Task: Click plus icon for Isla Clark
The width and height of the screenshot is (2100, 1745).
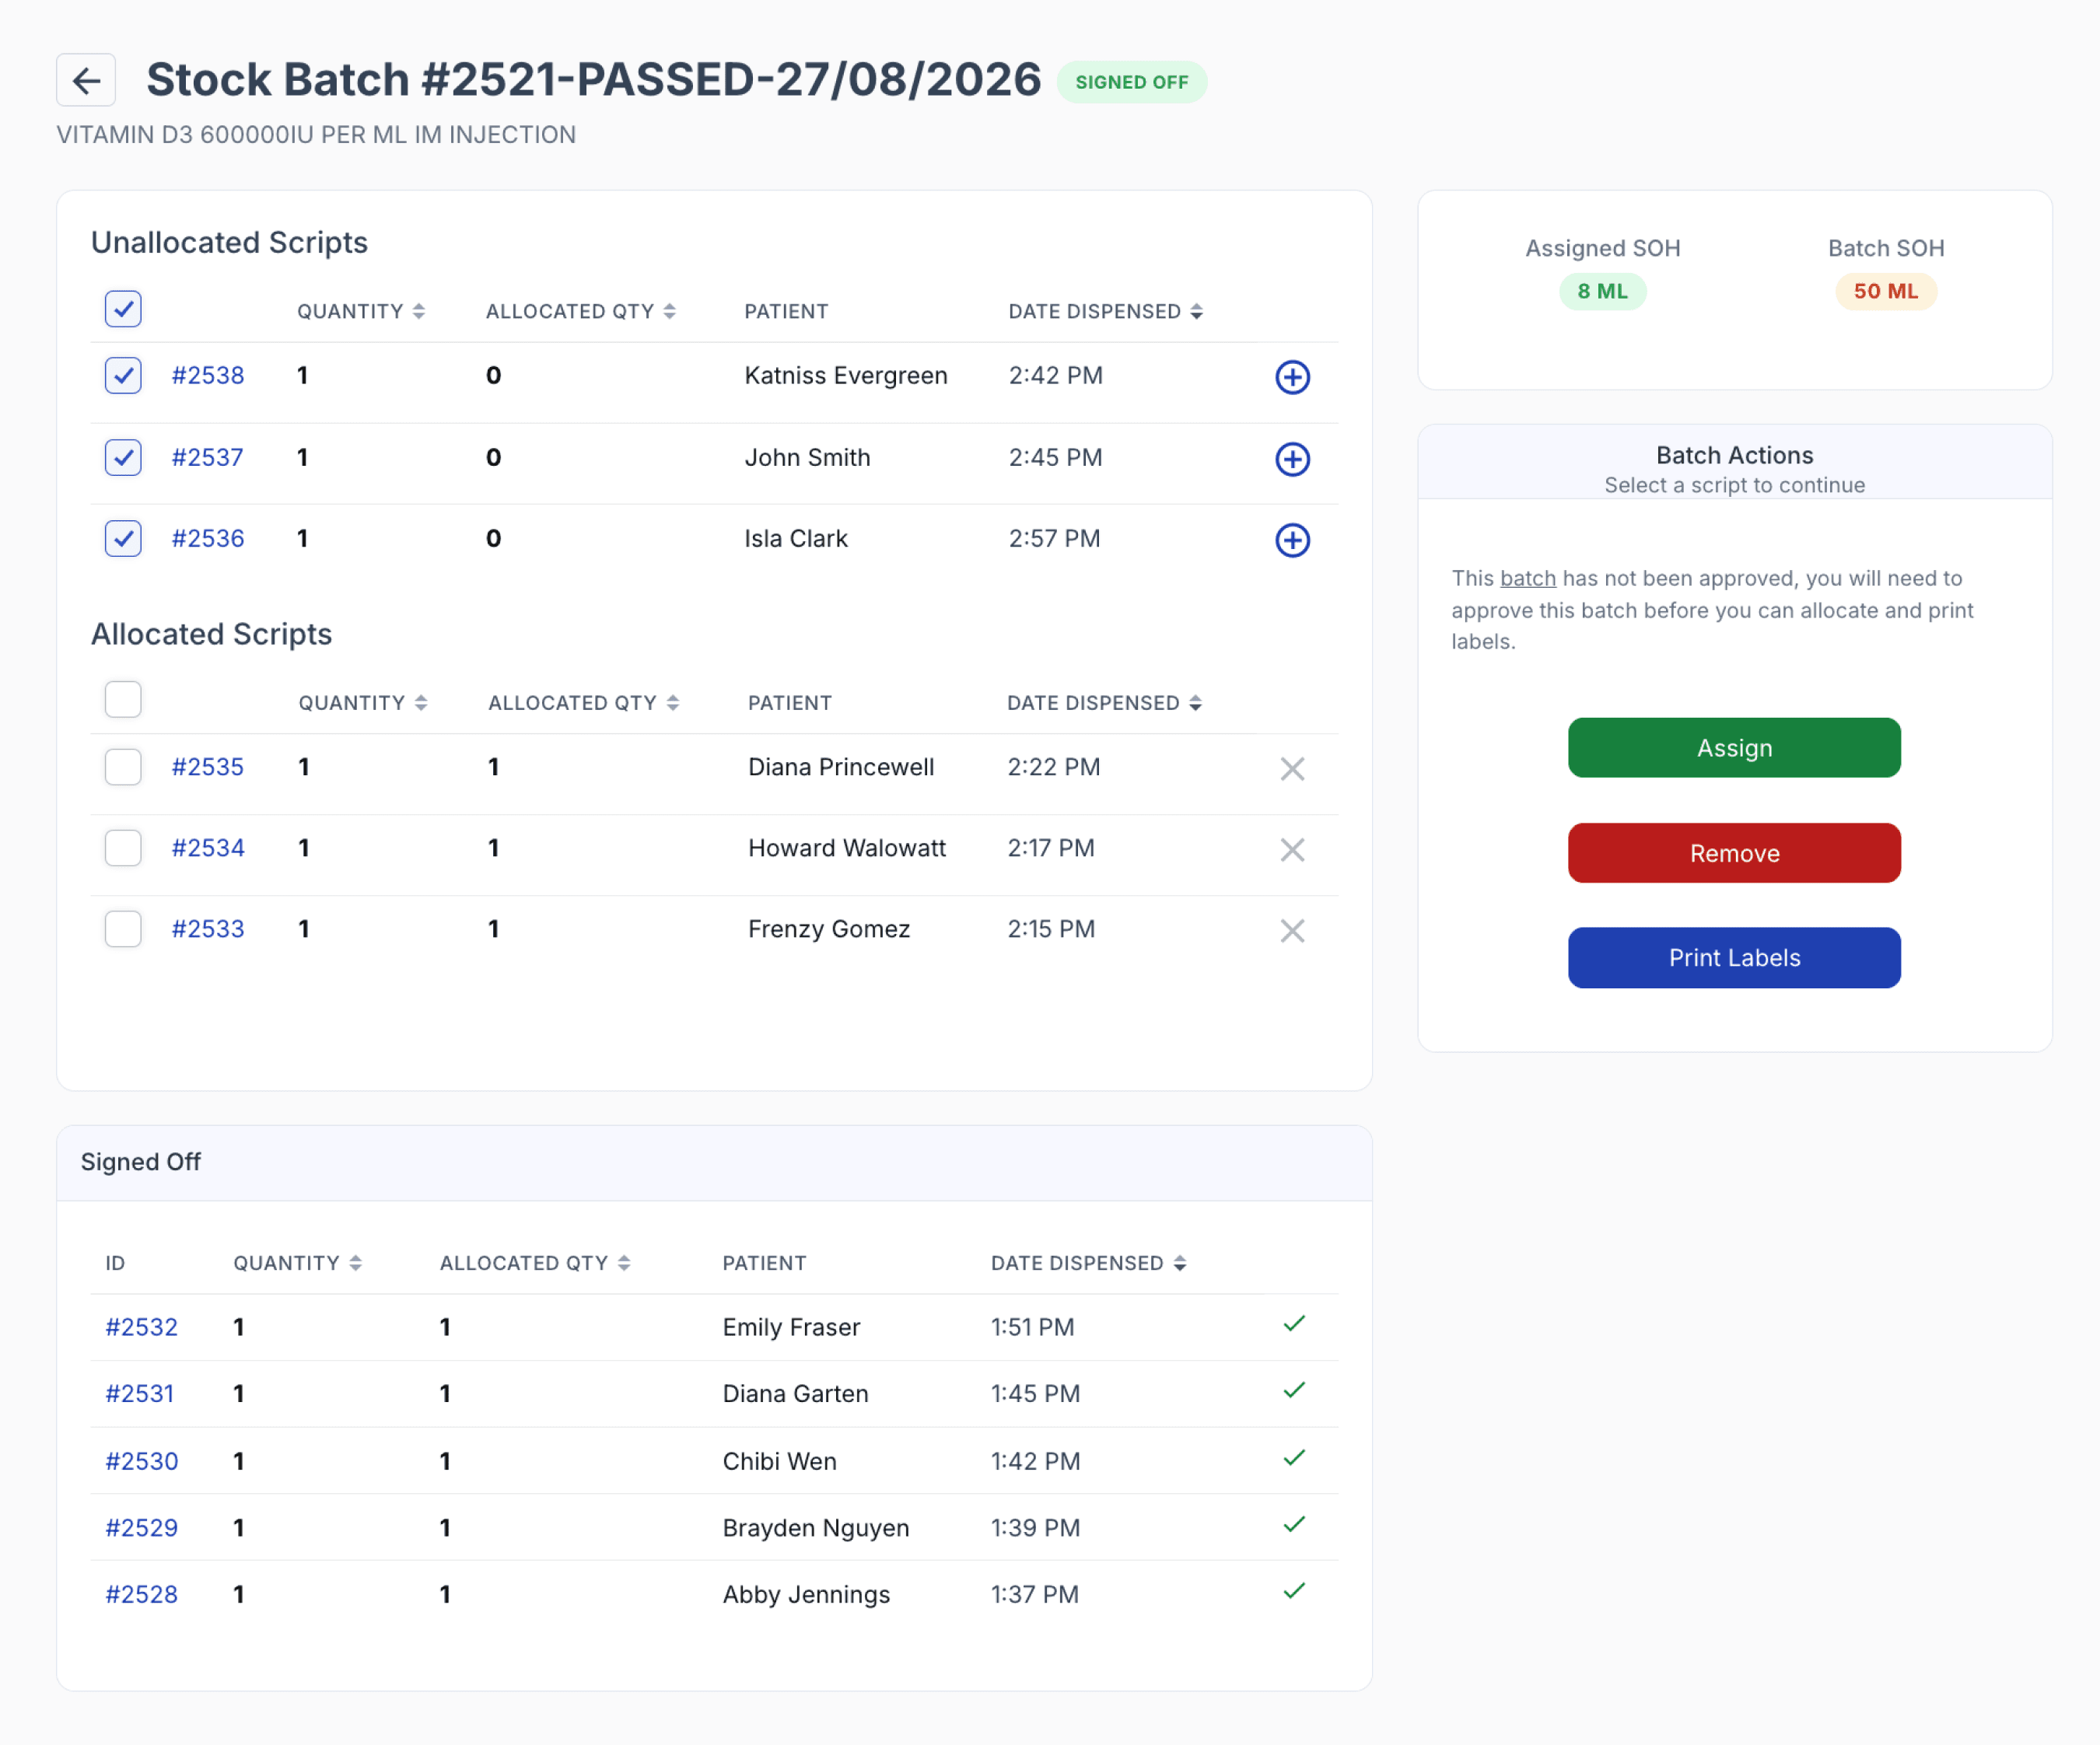Action: pyautogui.click(x=1292, y=540)
